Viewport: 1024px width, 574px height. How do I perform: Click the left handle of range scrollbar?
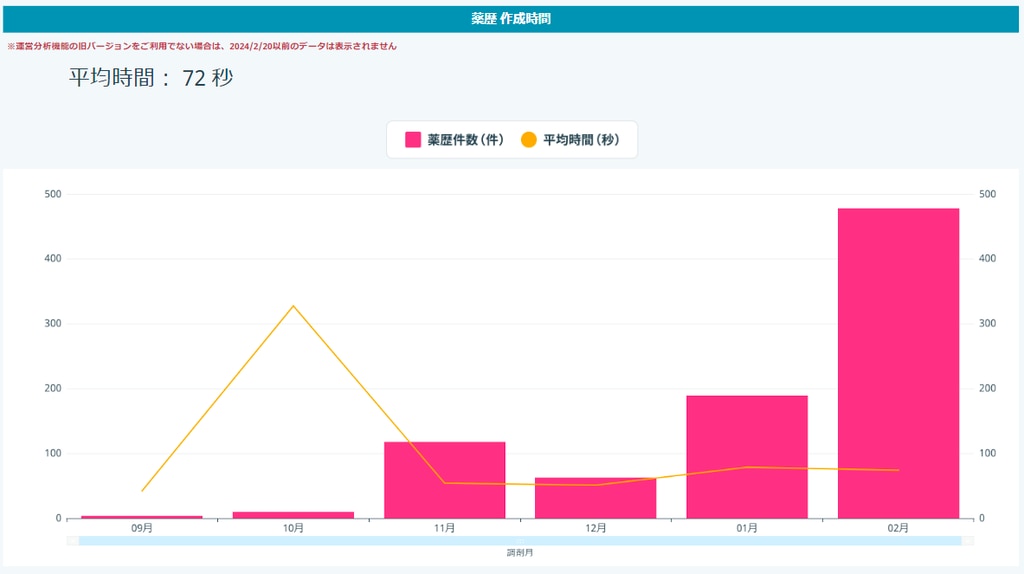click(73, 541)
